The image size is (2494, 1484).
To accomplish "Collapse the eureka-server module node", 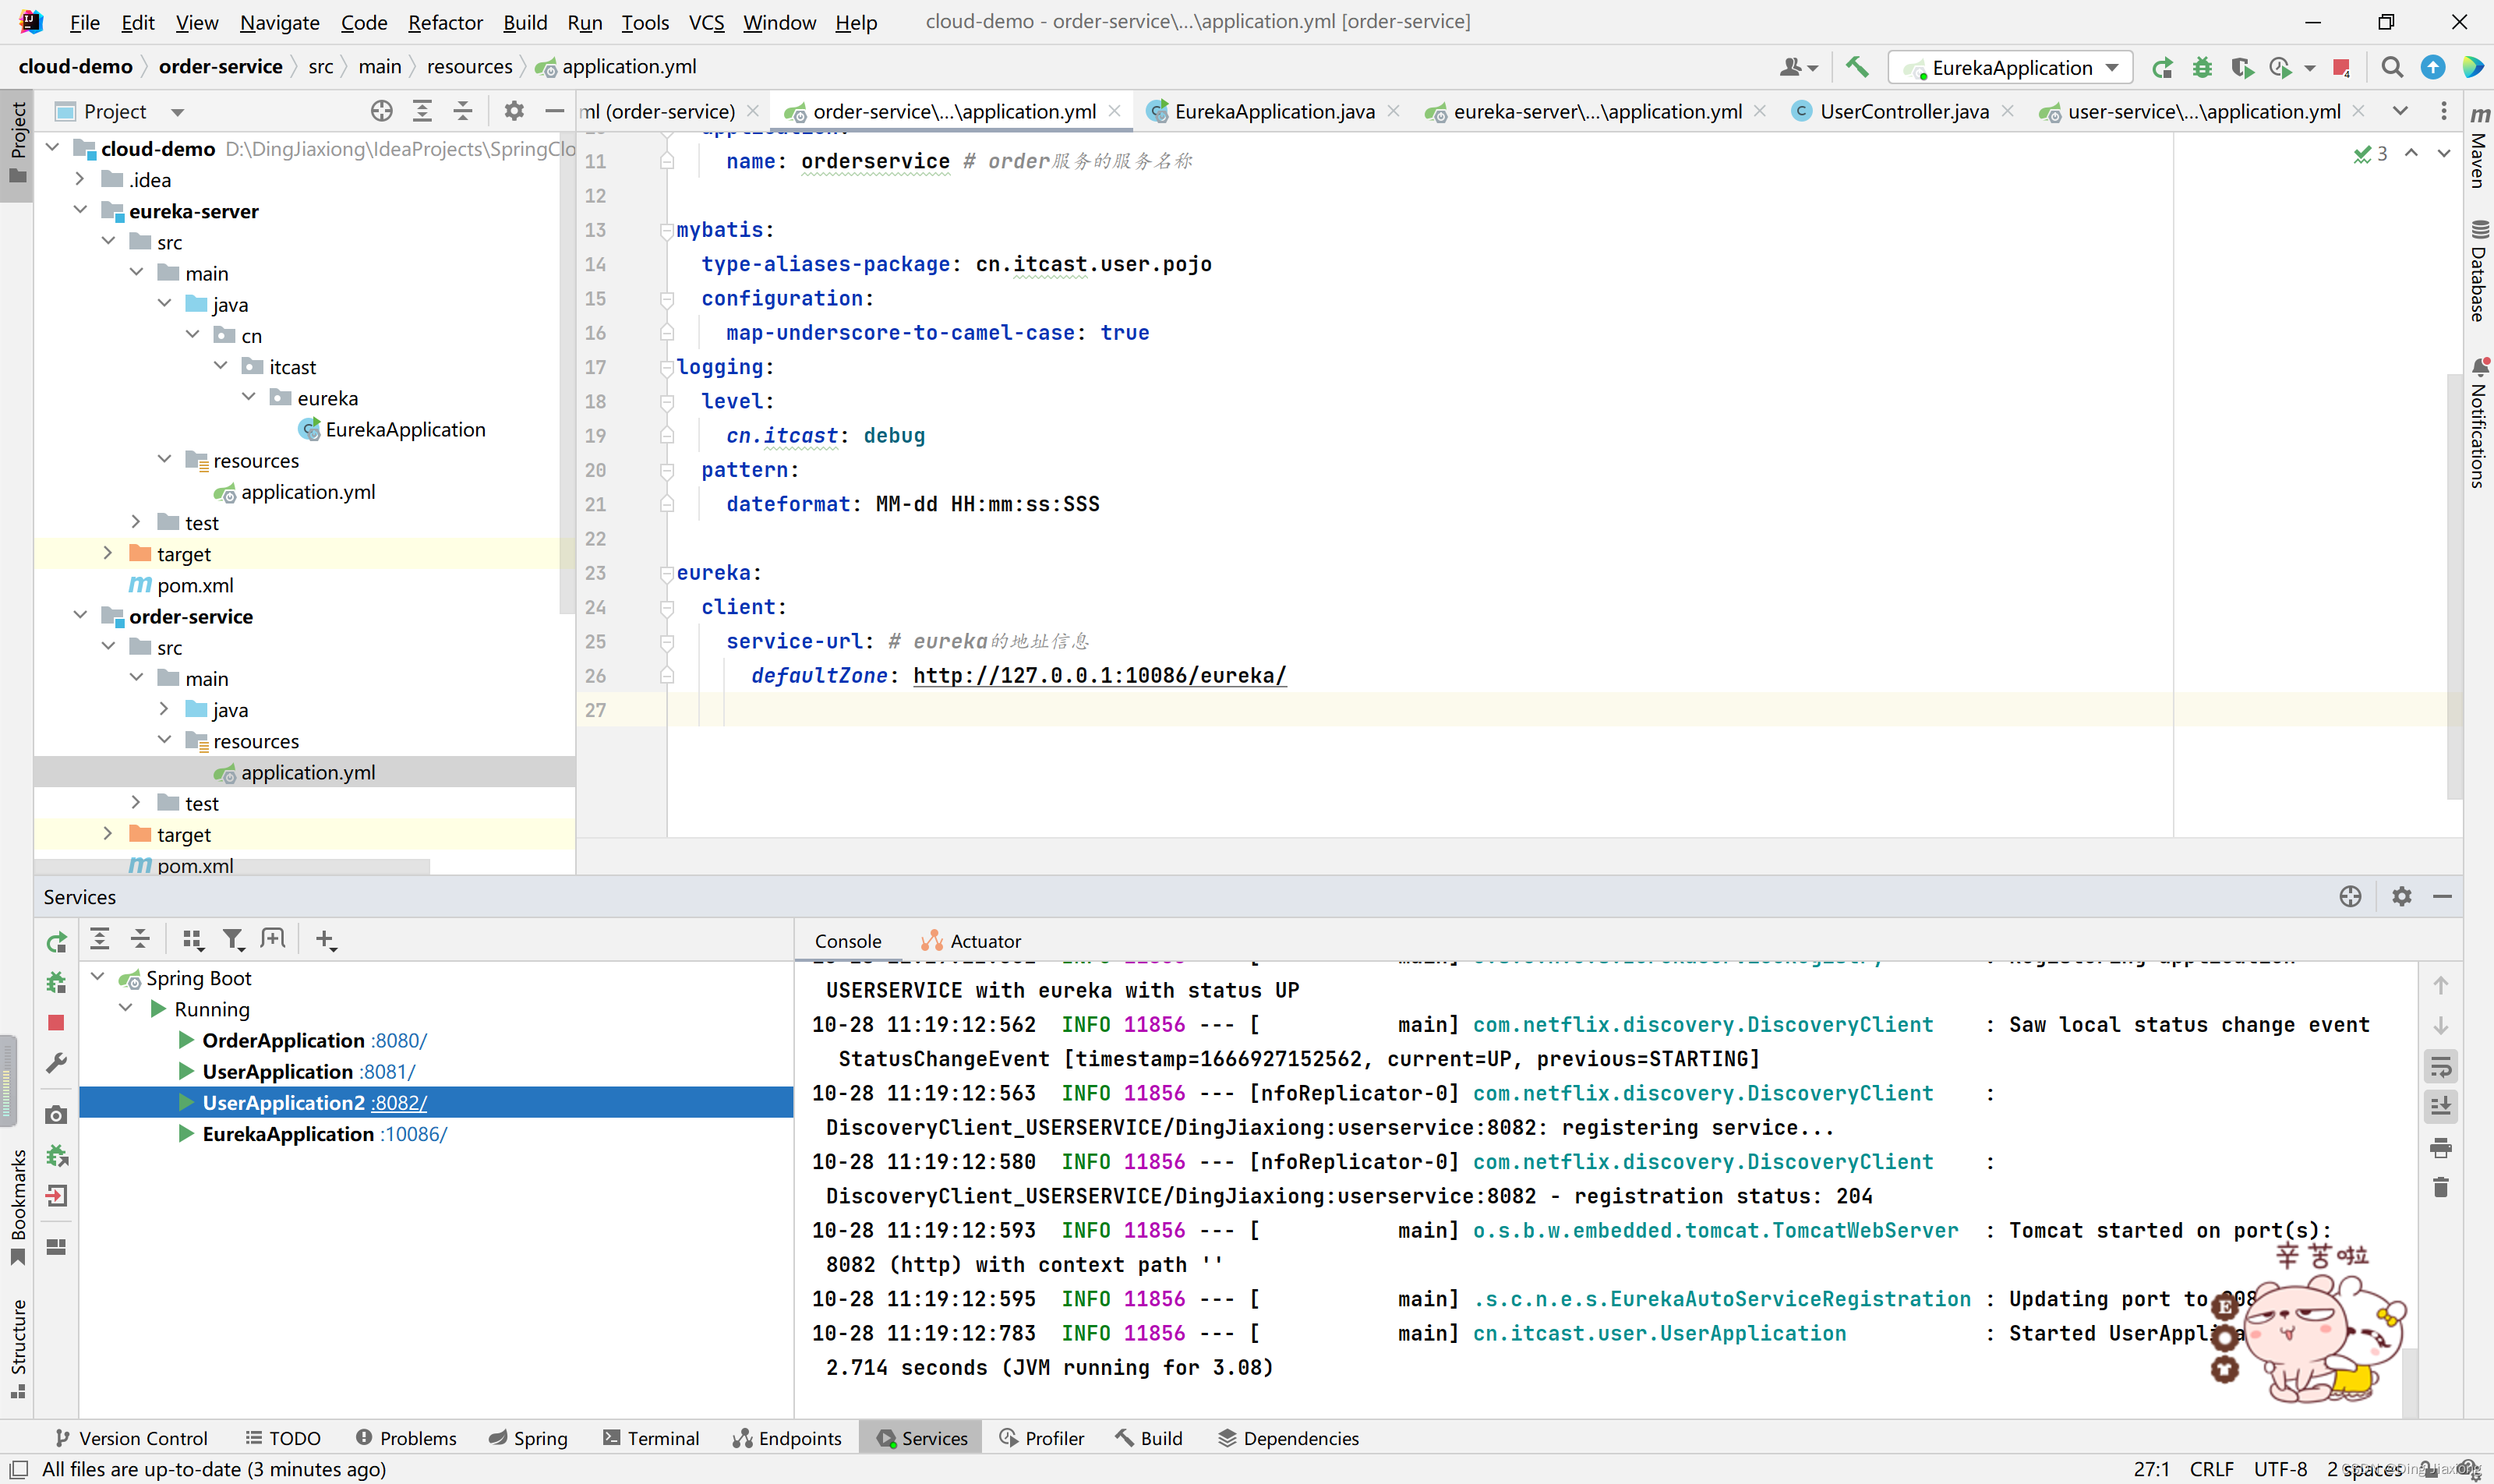I will (80, 210).
